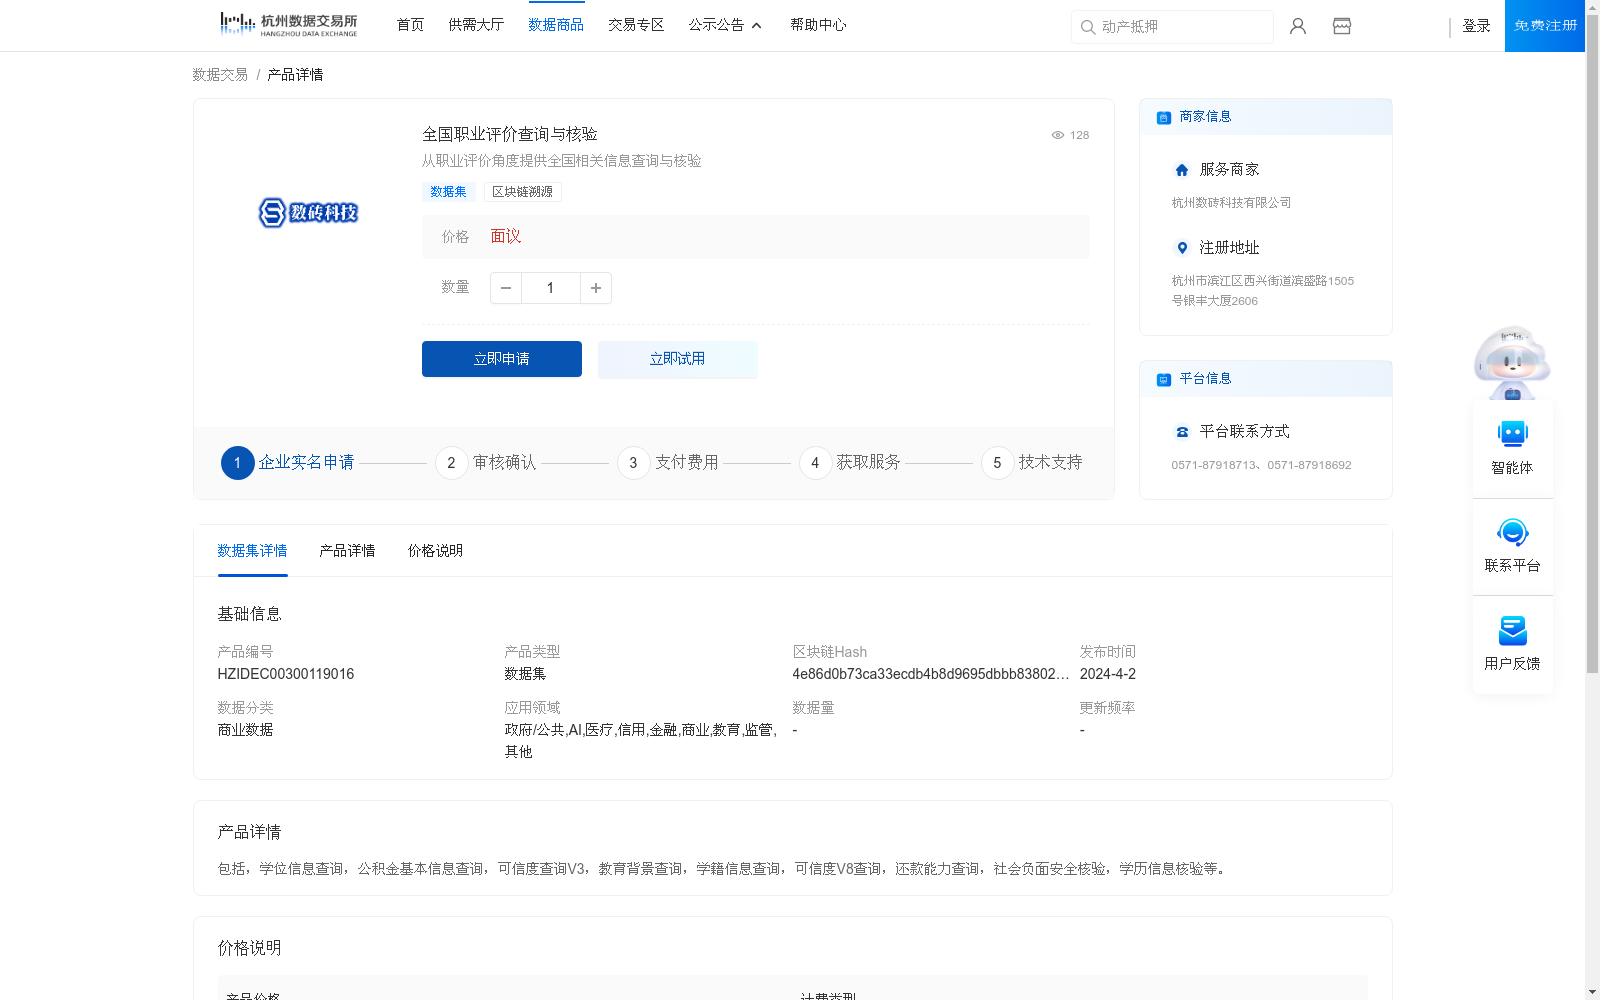
Task: Click the 数砖科技 product logo
Action: pyautogui.click(x=308, y=213)
